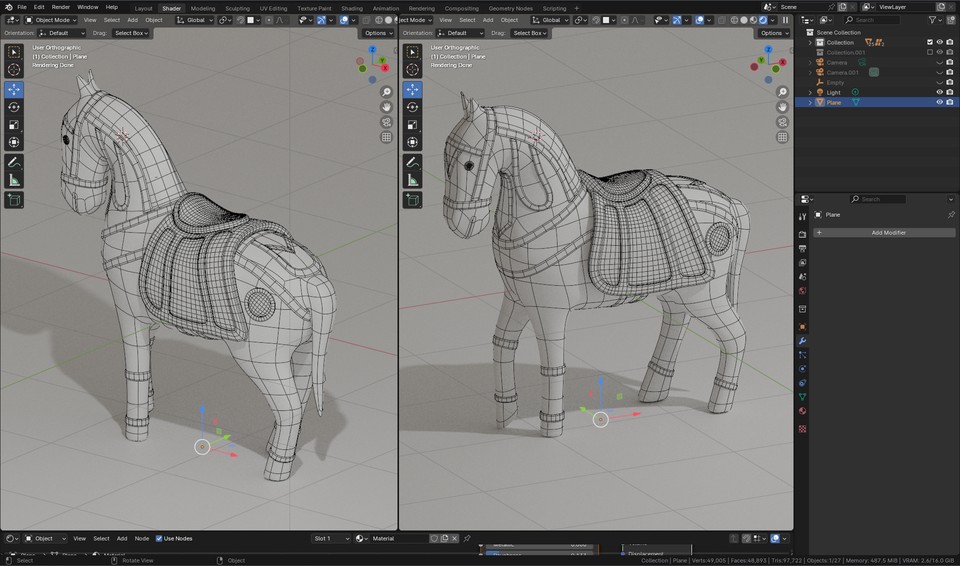This screenshot has width=960, height=566.
Task: Open the Texture properties tab
Action: pyautogui.click(x=803, y=429)
